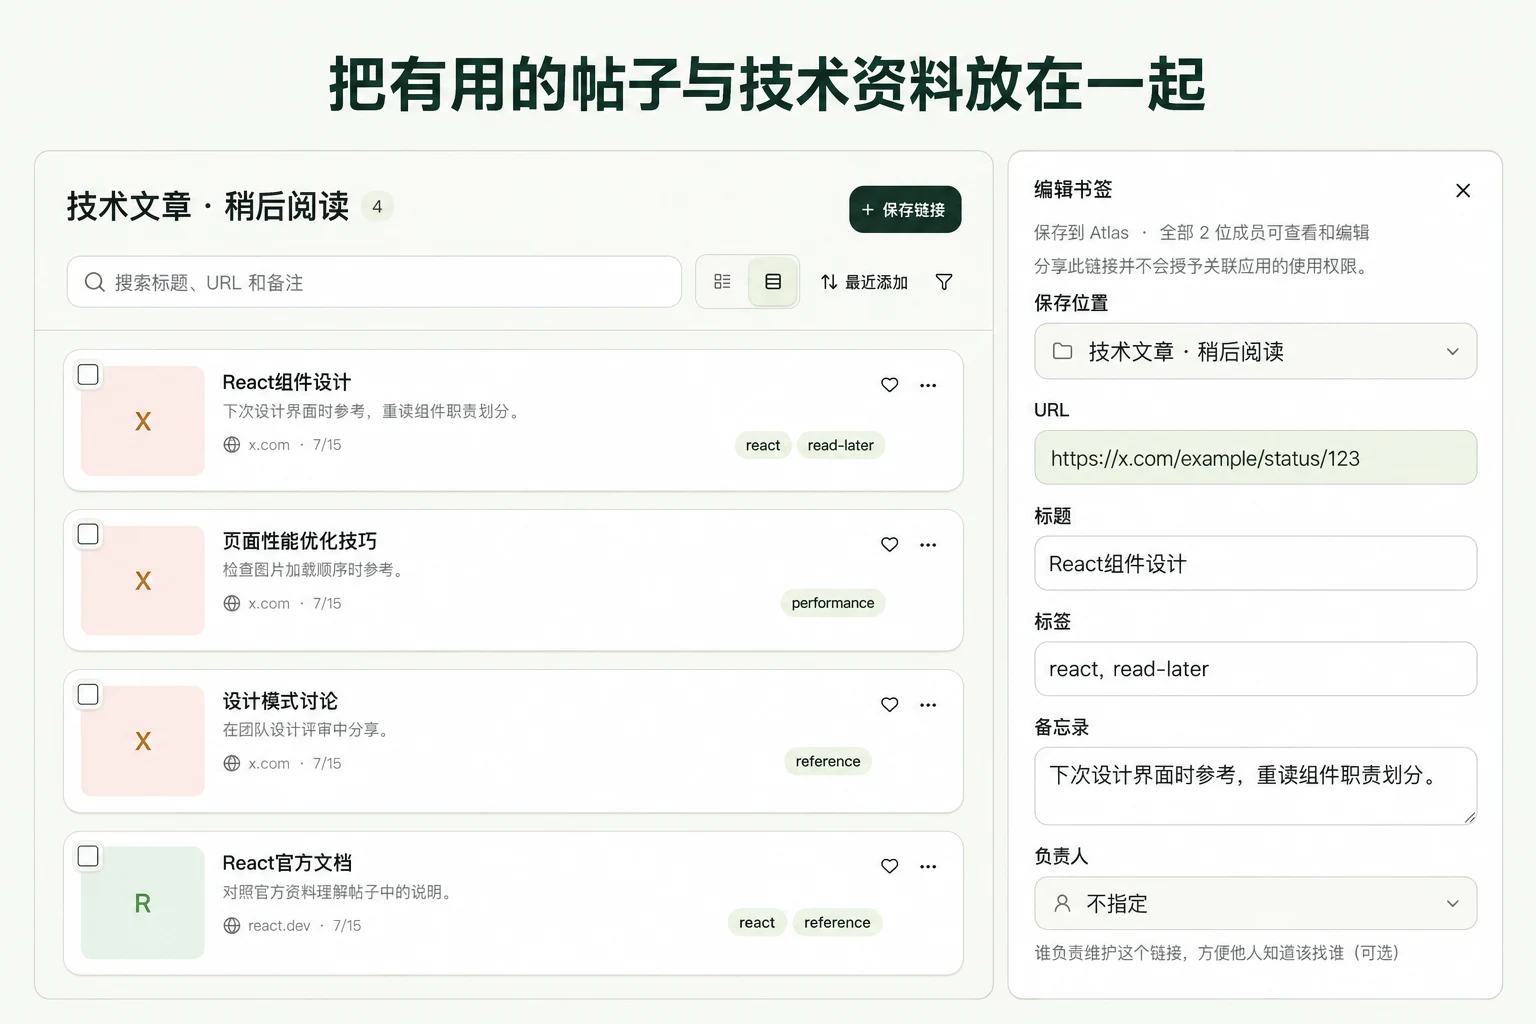The height and width of the screenshot is (1024, 1536).
Task: Show more actions for 设计模式讨论
Action: click(928, 705)
